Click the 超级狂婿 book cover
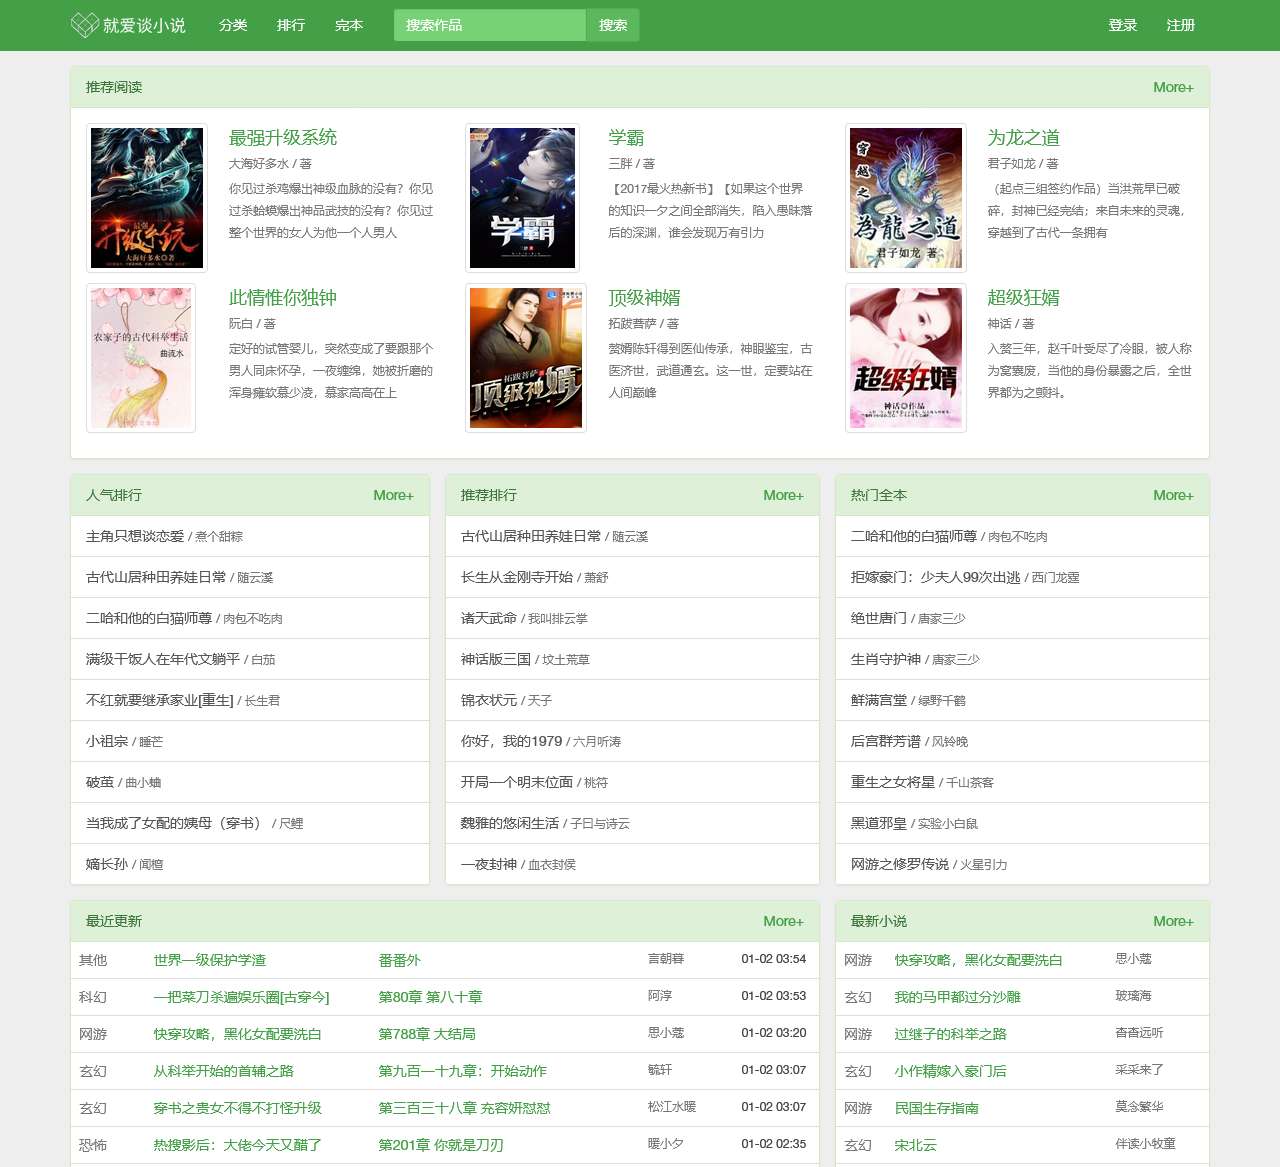The width and height of the screenshot is (1280, 1167). [x=905, y=358]
